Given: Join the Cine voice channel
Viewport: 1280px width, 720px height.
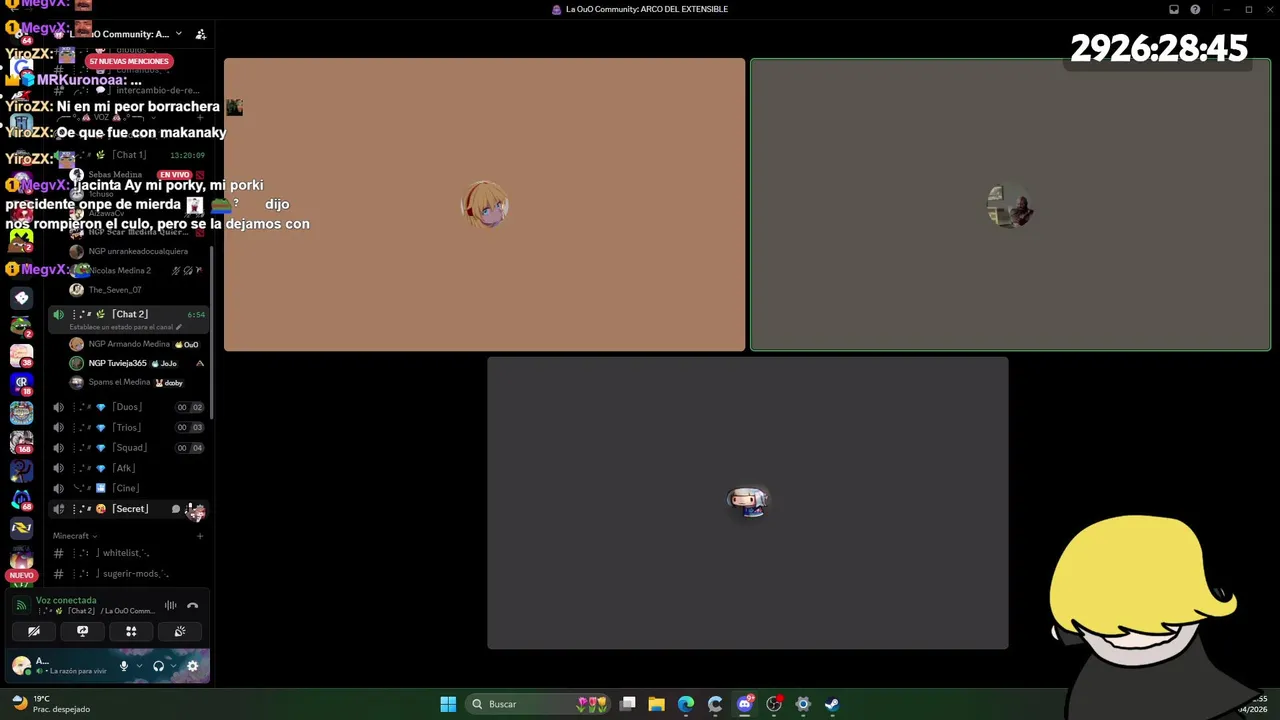Looking at the screenshot, I should pyautogui.click(x=130, y=488).
